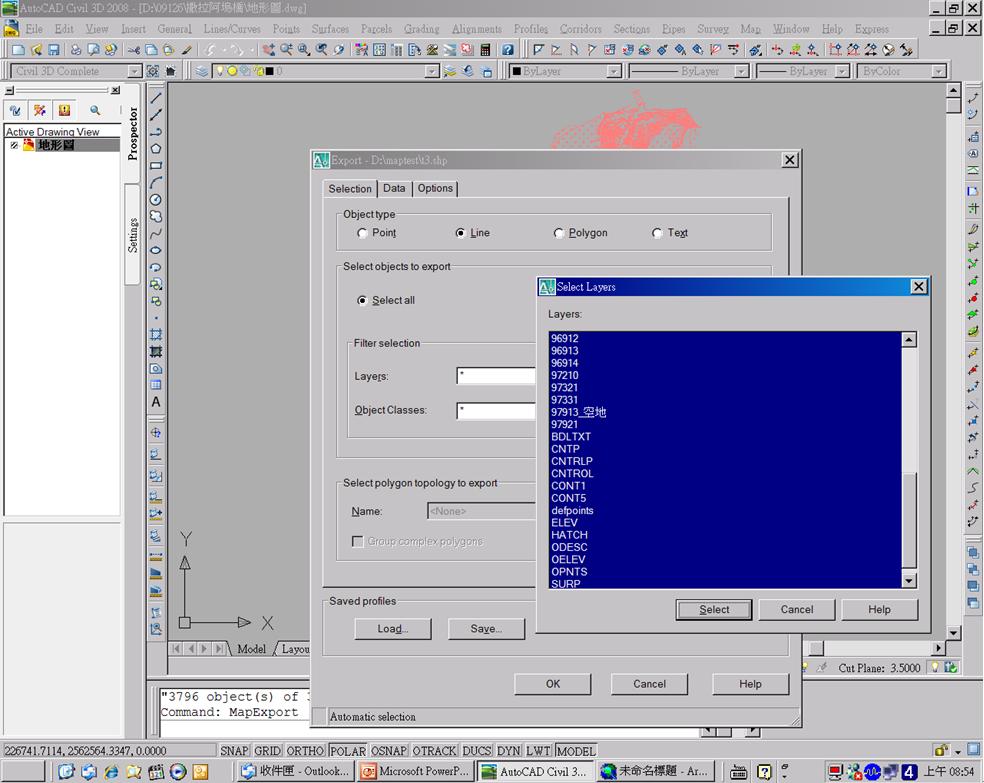Click Cancel in Select Layers dialog
Viewport: 984px width, 783px height.
[x=796, y=609]
